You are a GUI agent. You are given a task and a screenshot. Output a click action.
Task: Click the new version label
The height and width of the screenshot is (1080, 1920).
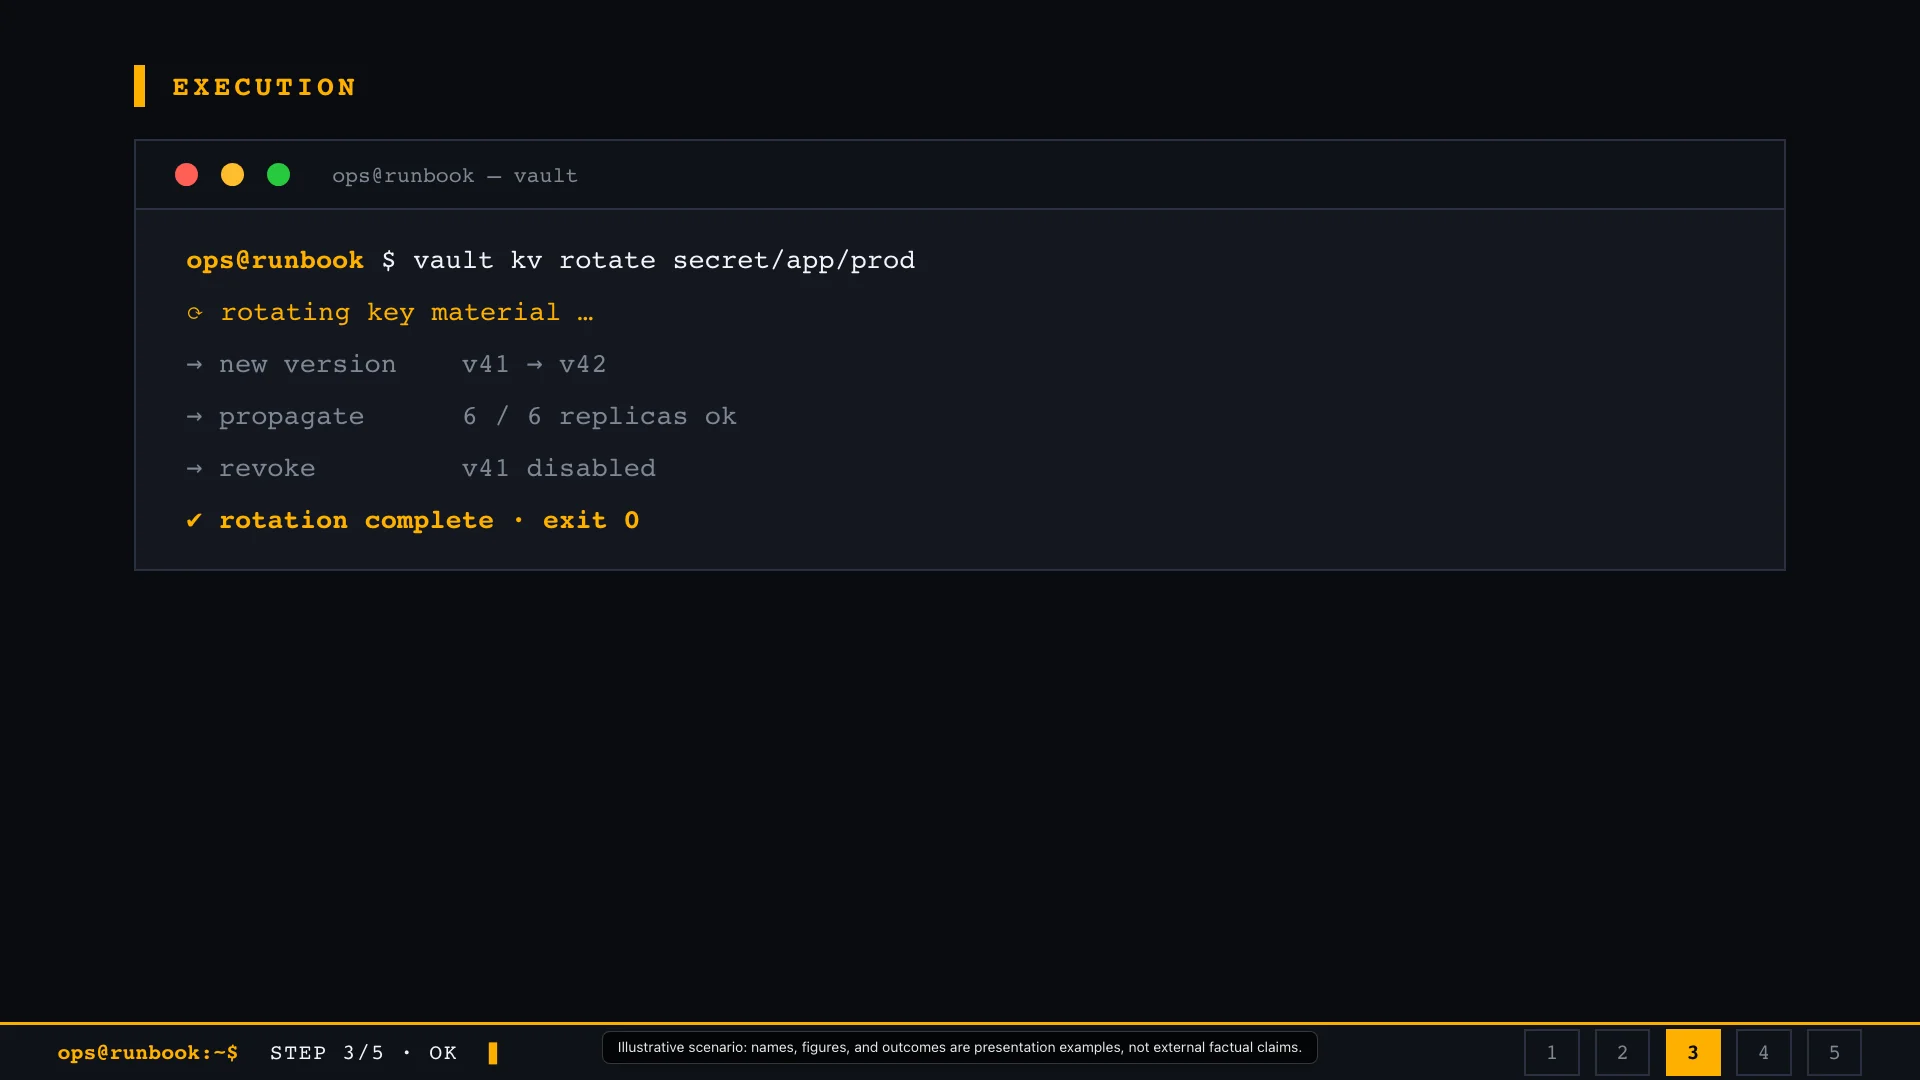click(x=308, y=365)
